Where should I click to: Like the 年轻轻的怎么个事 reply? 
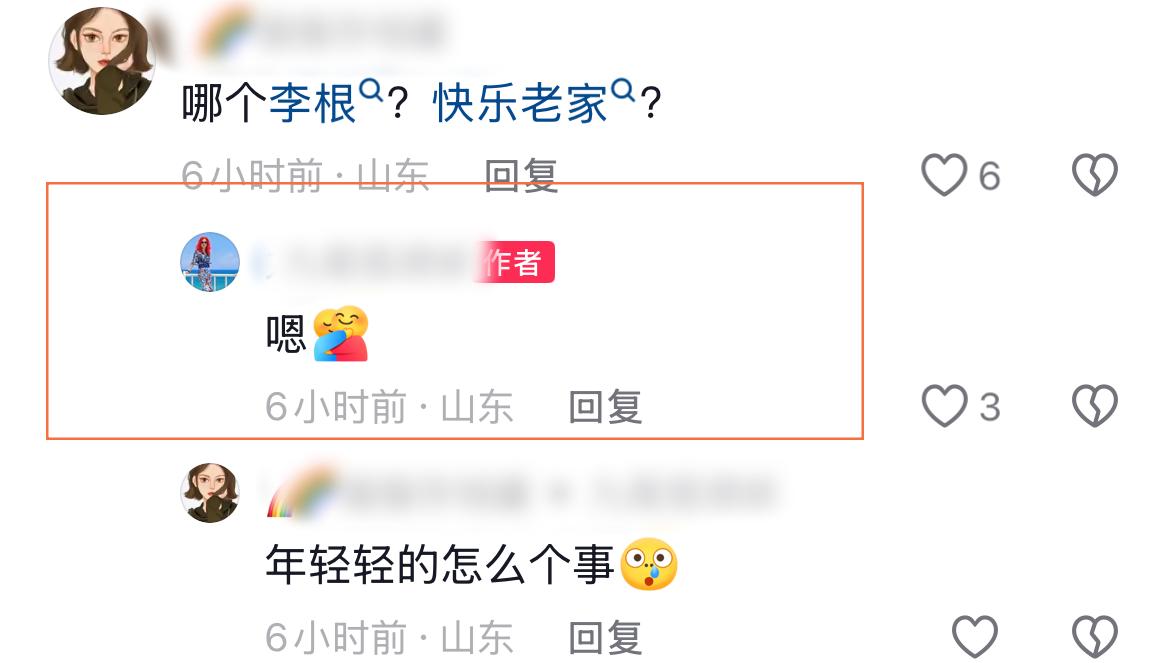click(x=975, y=637)
